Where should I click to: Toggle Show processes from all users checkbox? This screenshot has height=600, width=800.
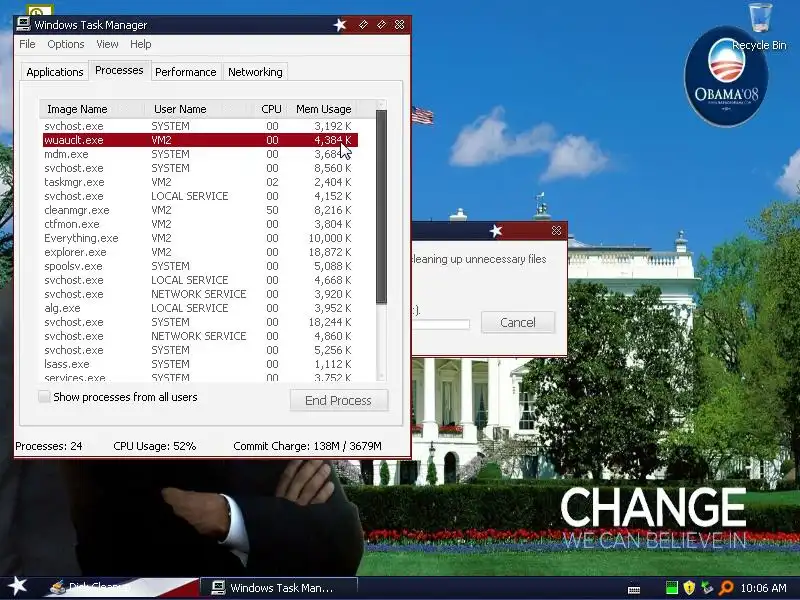point(44,396)
